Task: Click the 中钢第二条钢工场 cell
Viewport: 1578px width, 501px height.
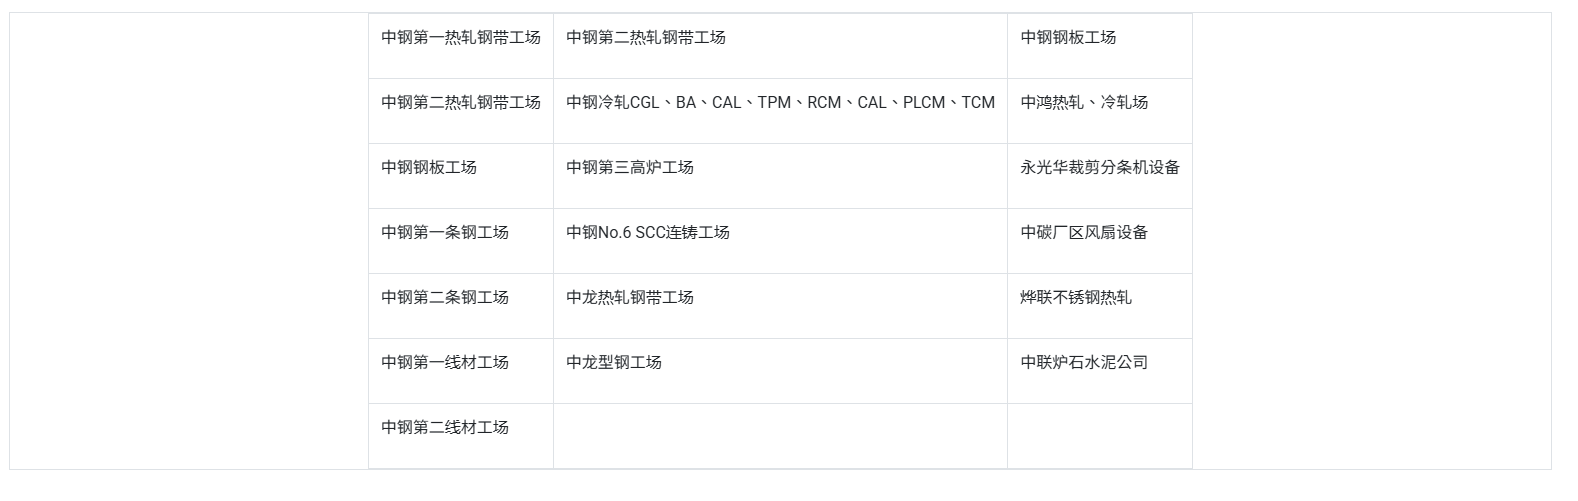Action: 461,306
